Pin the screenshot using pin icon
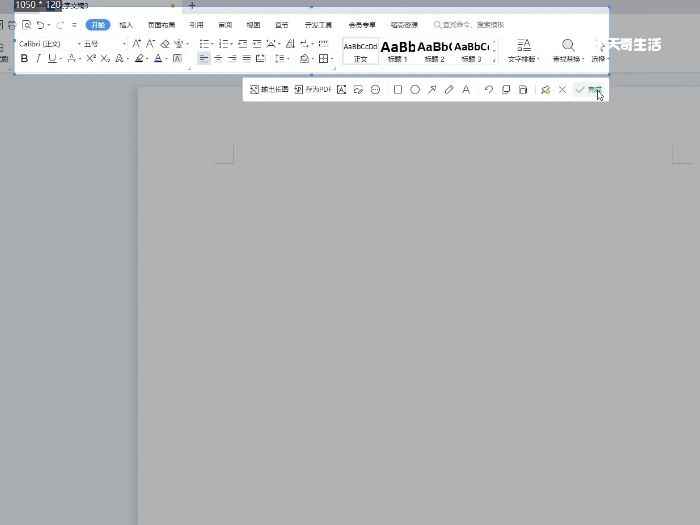700x525 pixels. click(x=545, y=90)
